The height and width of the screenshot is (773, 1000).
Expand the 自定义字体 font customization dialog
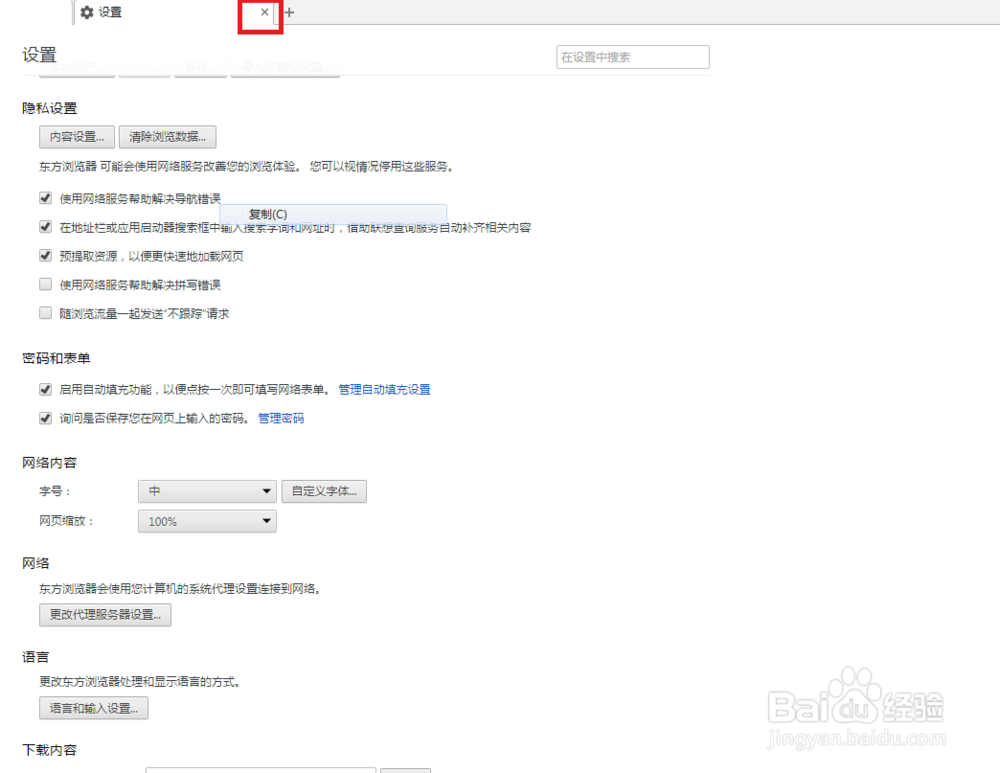pyautogui.click(x=323, y=491)
